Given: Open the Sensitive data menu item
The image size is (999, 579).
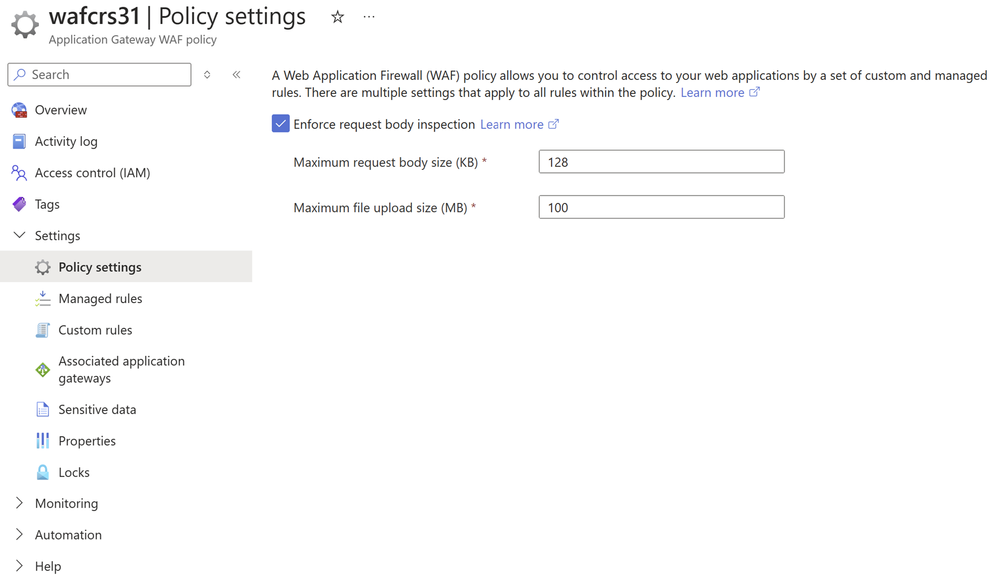Looking at the screenshot, I should tap(97, 409).
